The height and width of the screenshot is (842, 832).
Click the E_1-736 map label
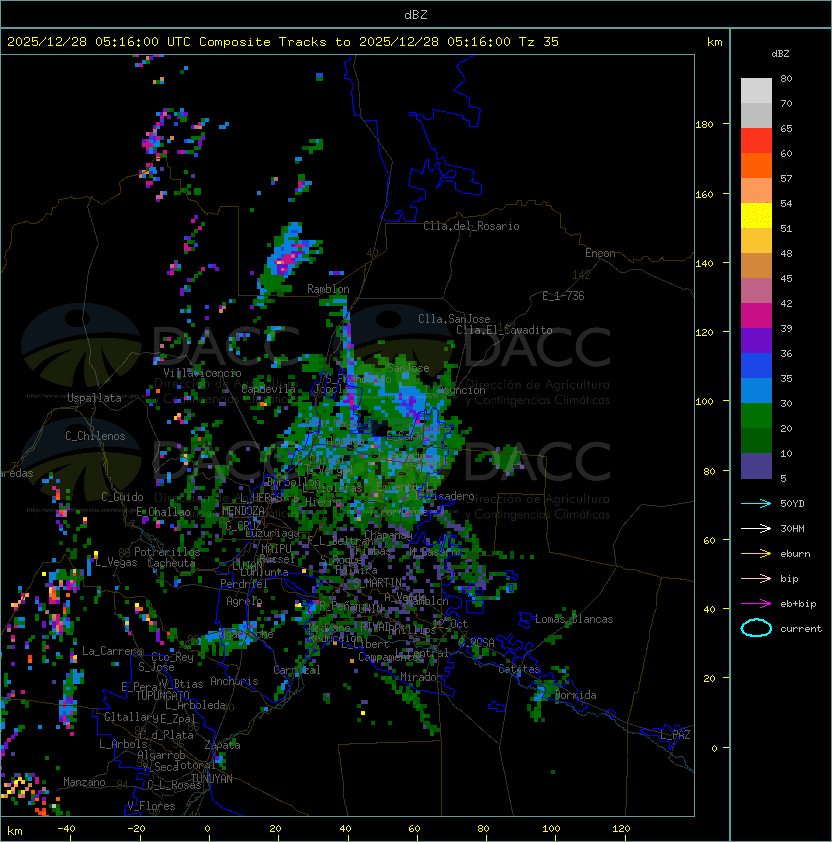[563, 296]
